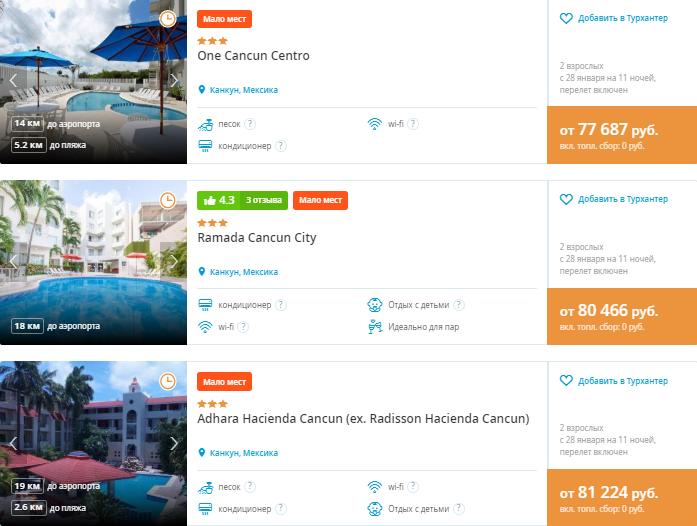
Task: Open the 4.3 rating reviews badge
Action: tap(242, 201)
